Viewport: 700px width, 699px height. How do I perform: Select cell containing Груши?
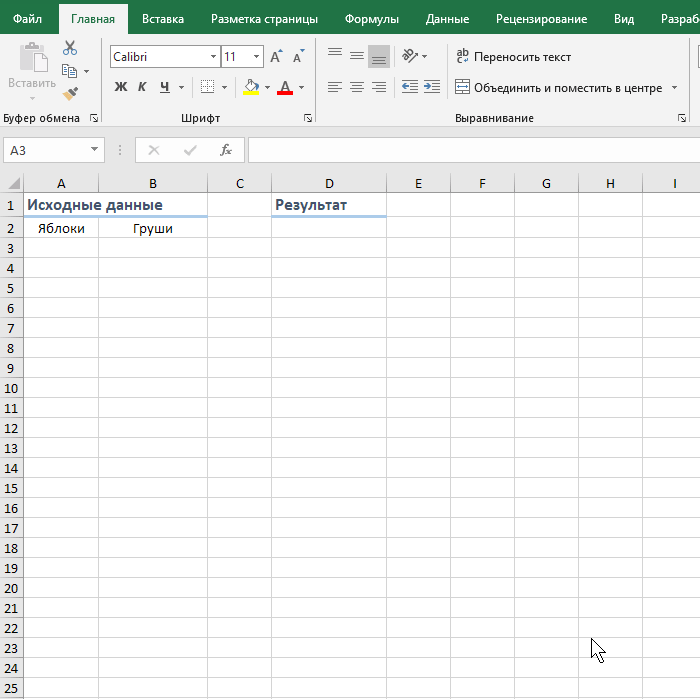click(x=153, y=228)
